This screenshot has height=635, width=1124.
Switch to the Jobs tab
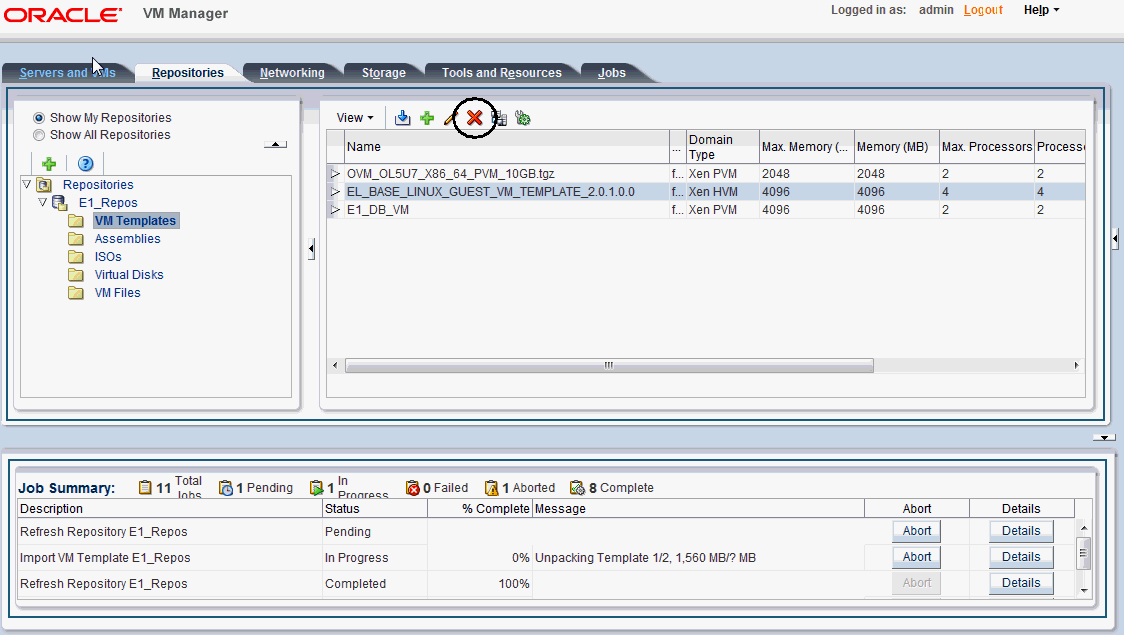coord(611,72)
